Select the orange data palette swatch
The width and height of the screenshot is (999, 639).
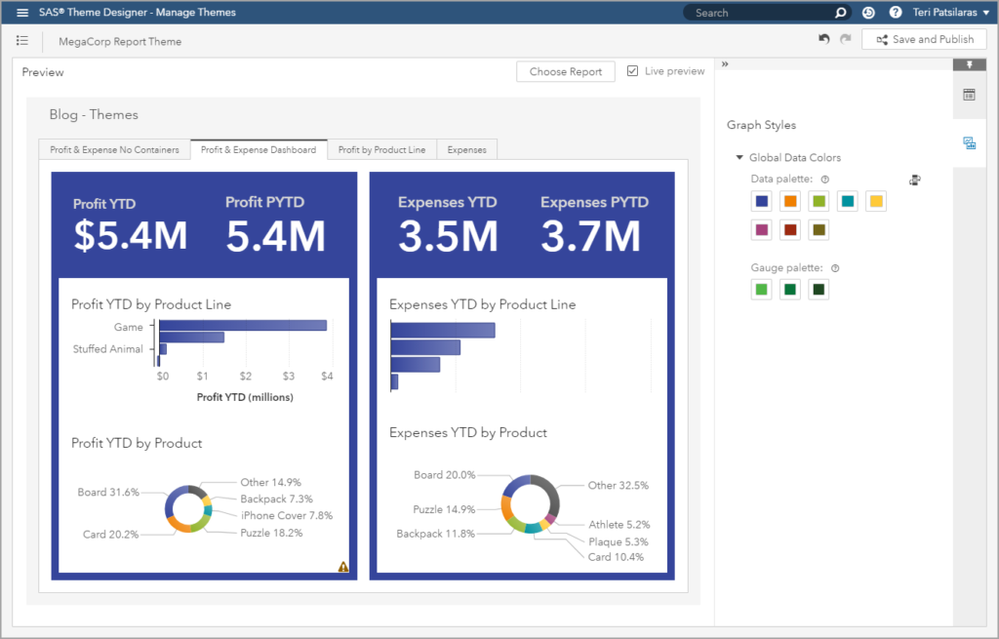point(790,202)
